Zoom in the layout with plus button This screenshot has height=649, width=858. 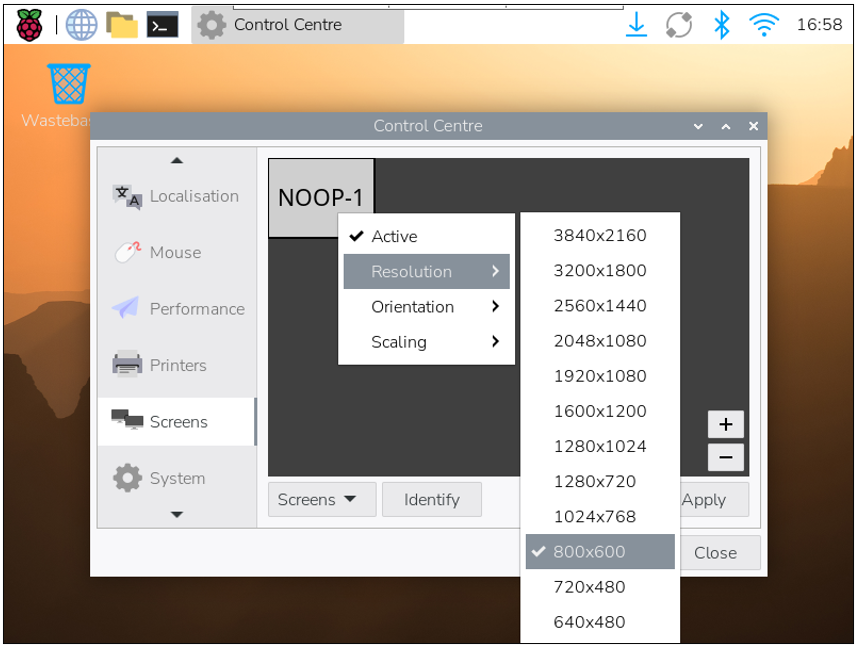726,424
